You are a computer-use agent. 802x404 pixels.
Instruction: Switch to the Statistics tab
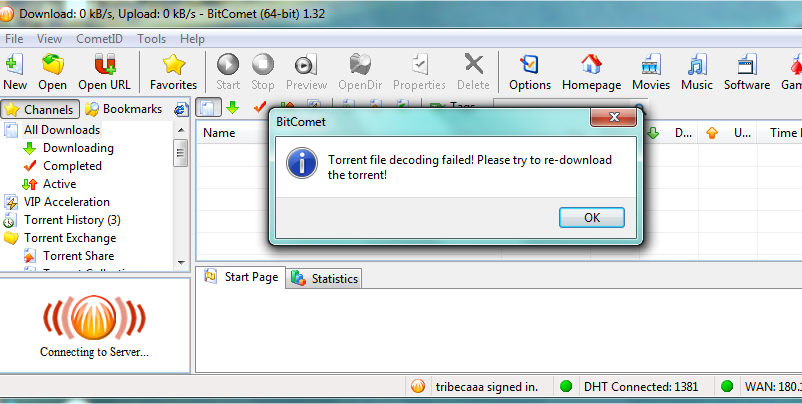pos(324,279)
